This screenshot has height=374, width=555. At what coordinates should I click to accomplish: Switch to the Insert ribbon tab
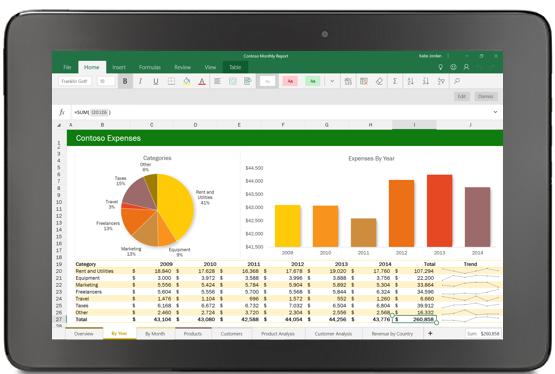coord(119,67)
